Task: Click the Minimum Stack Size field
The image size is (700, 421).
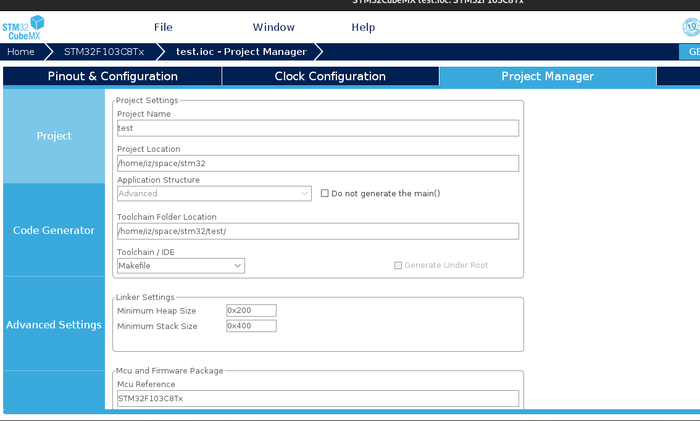Action: tap(251, 326)
